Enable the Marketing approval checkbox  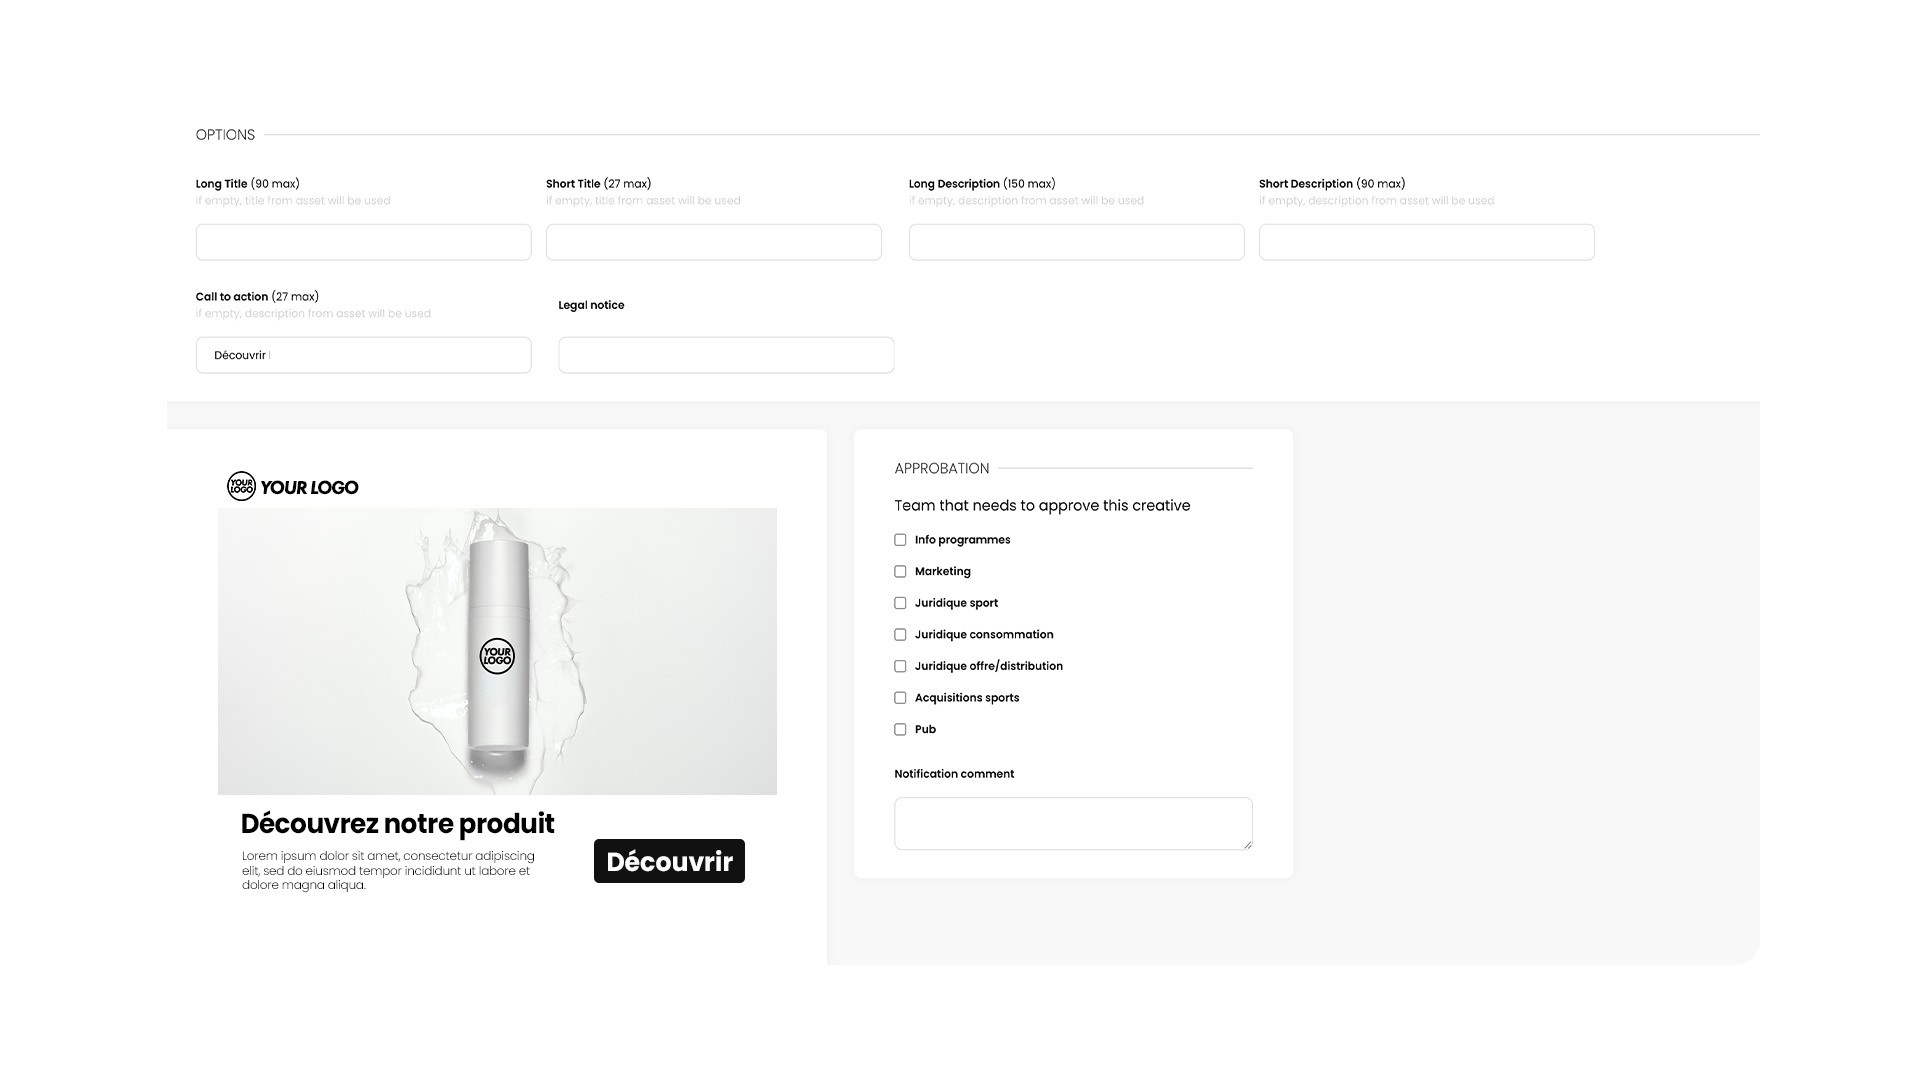(x=900, y=572)
